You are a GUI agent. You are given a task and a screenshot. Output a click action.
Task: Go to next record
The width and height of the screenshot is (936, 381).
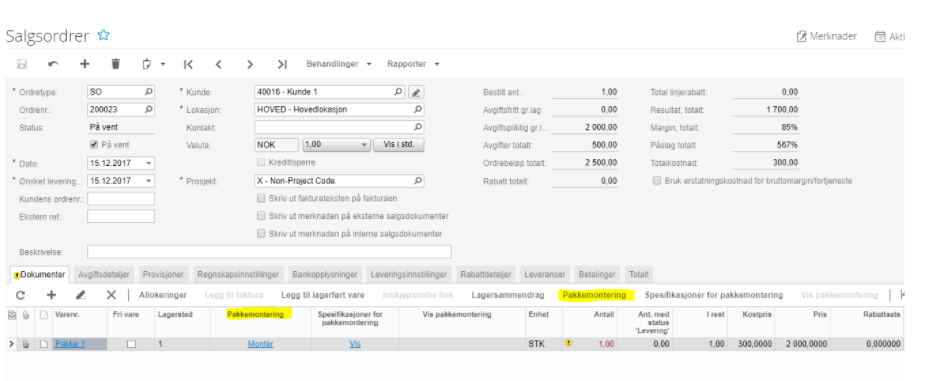(250, 64)
